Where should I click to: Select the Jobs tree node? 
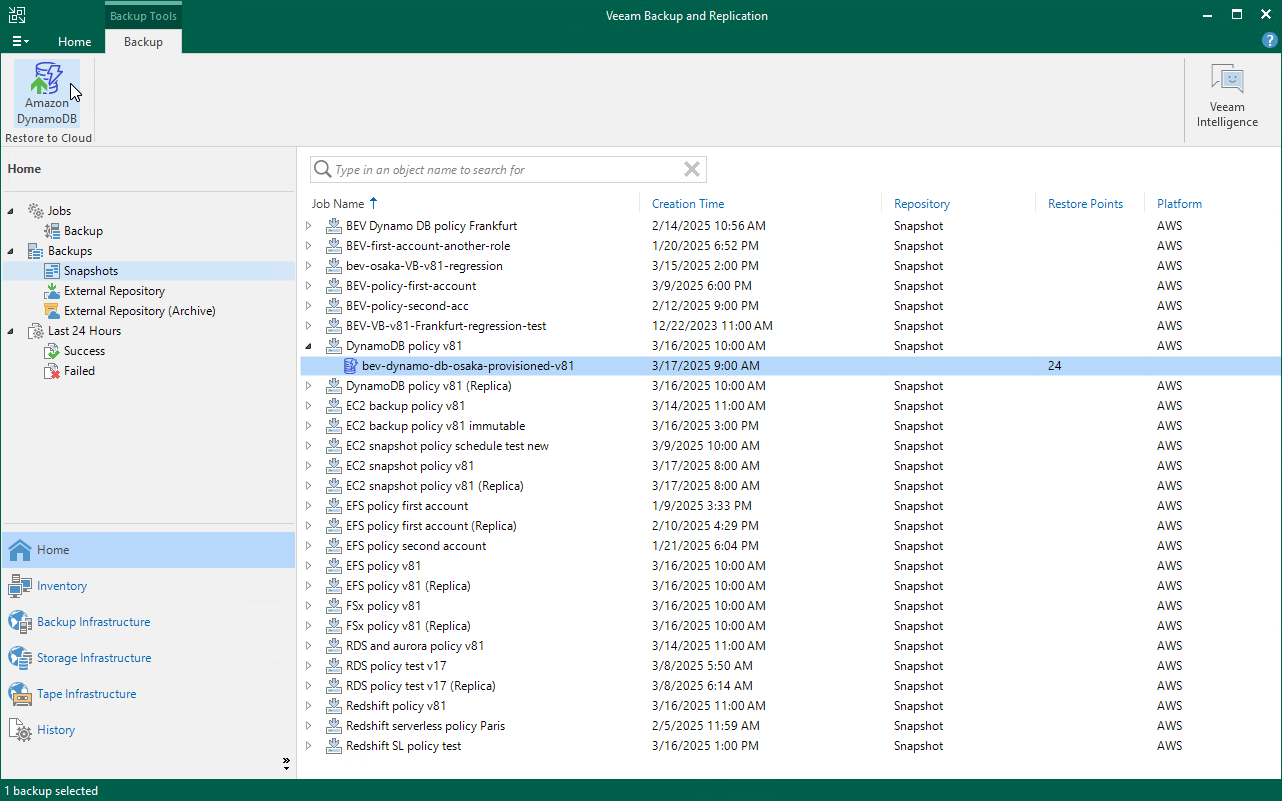59,211
